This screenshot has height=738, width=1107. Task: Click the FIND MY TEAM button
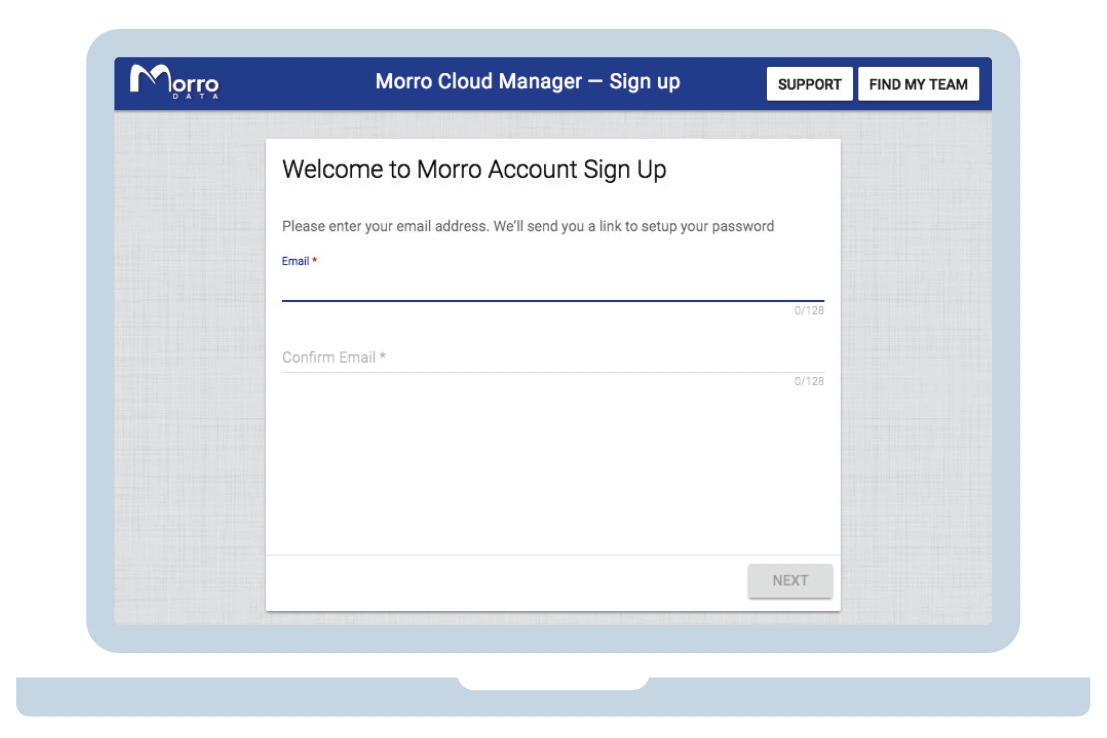coord(918,84)
